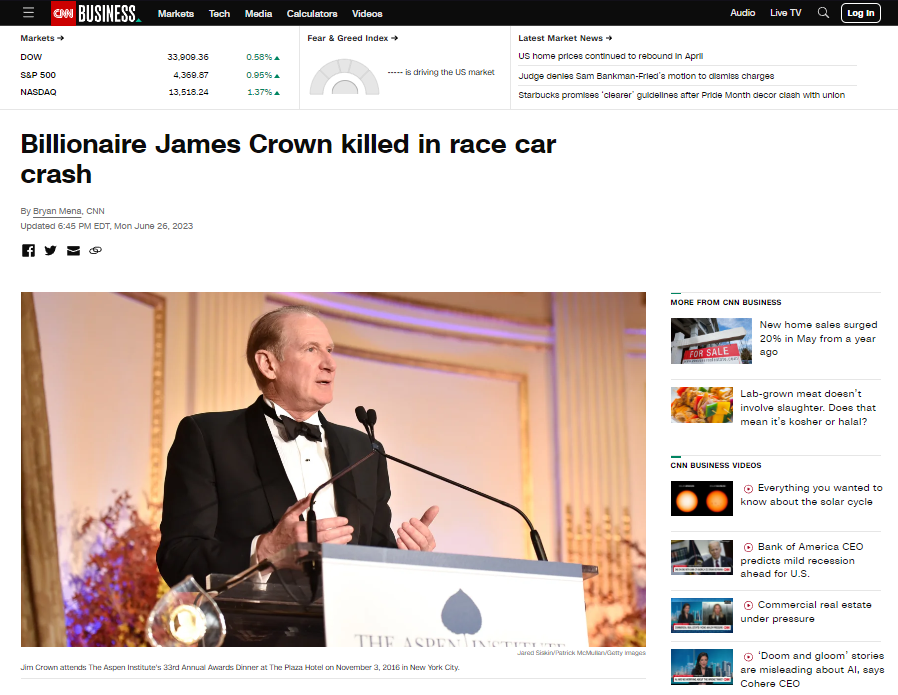
Task: Share article via email icon
Action: click(x=73, y=250)
